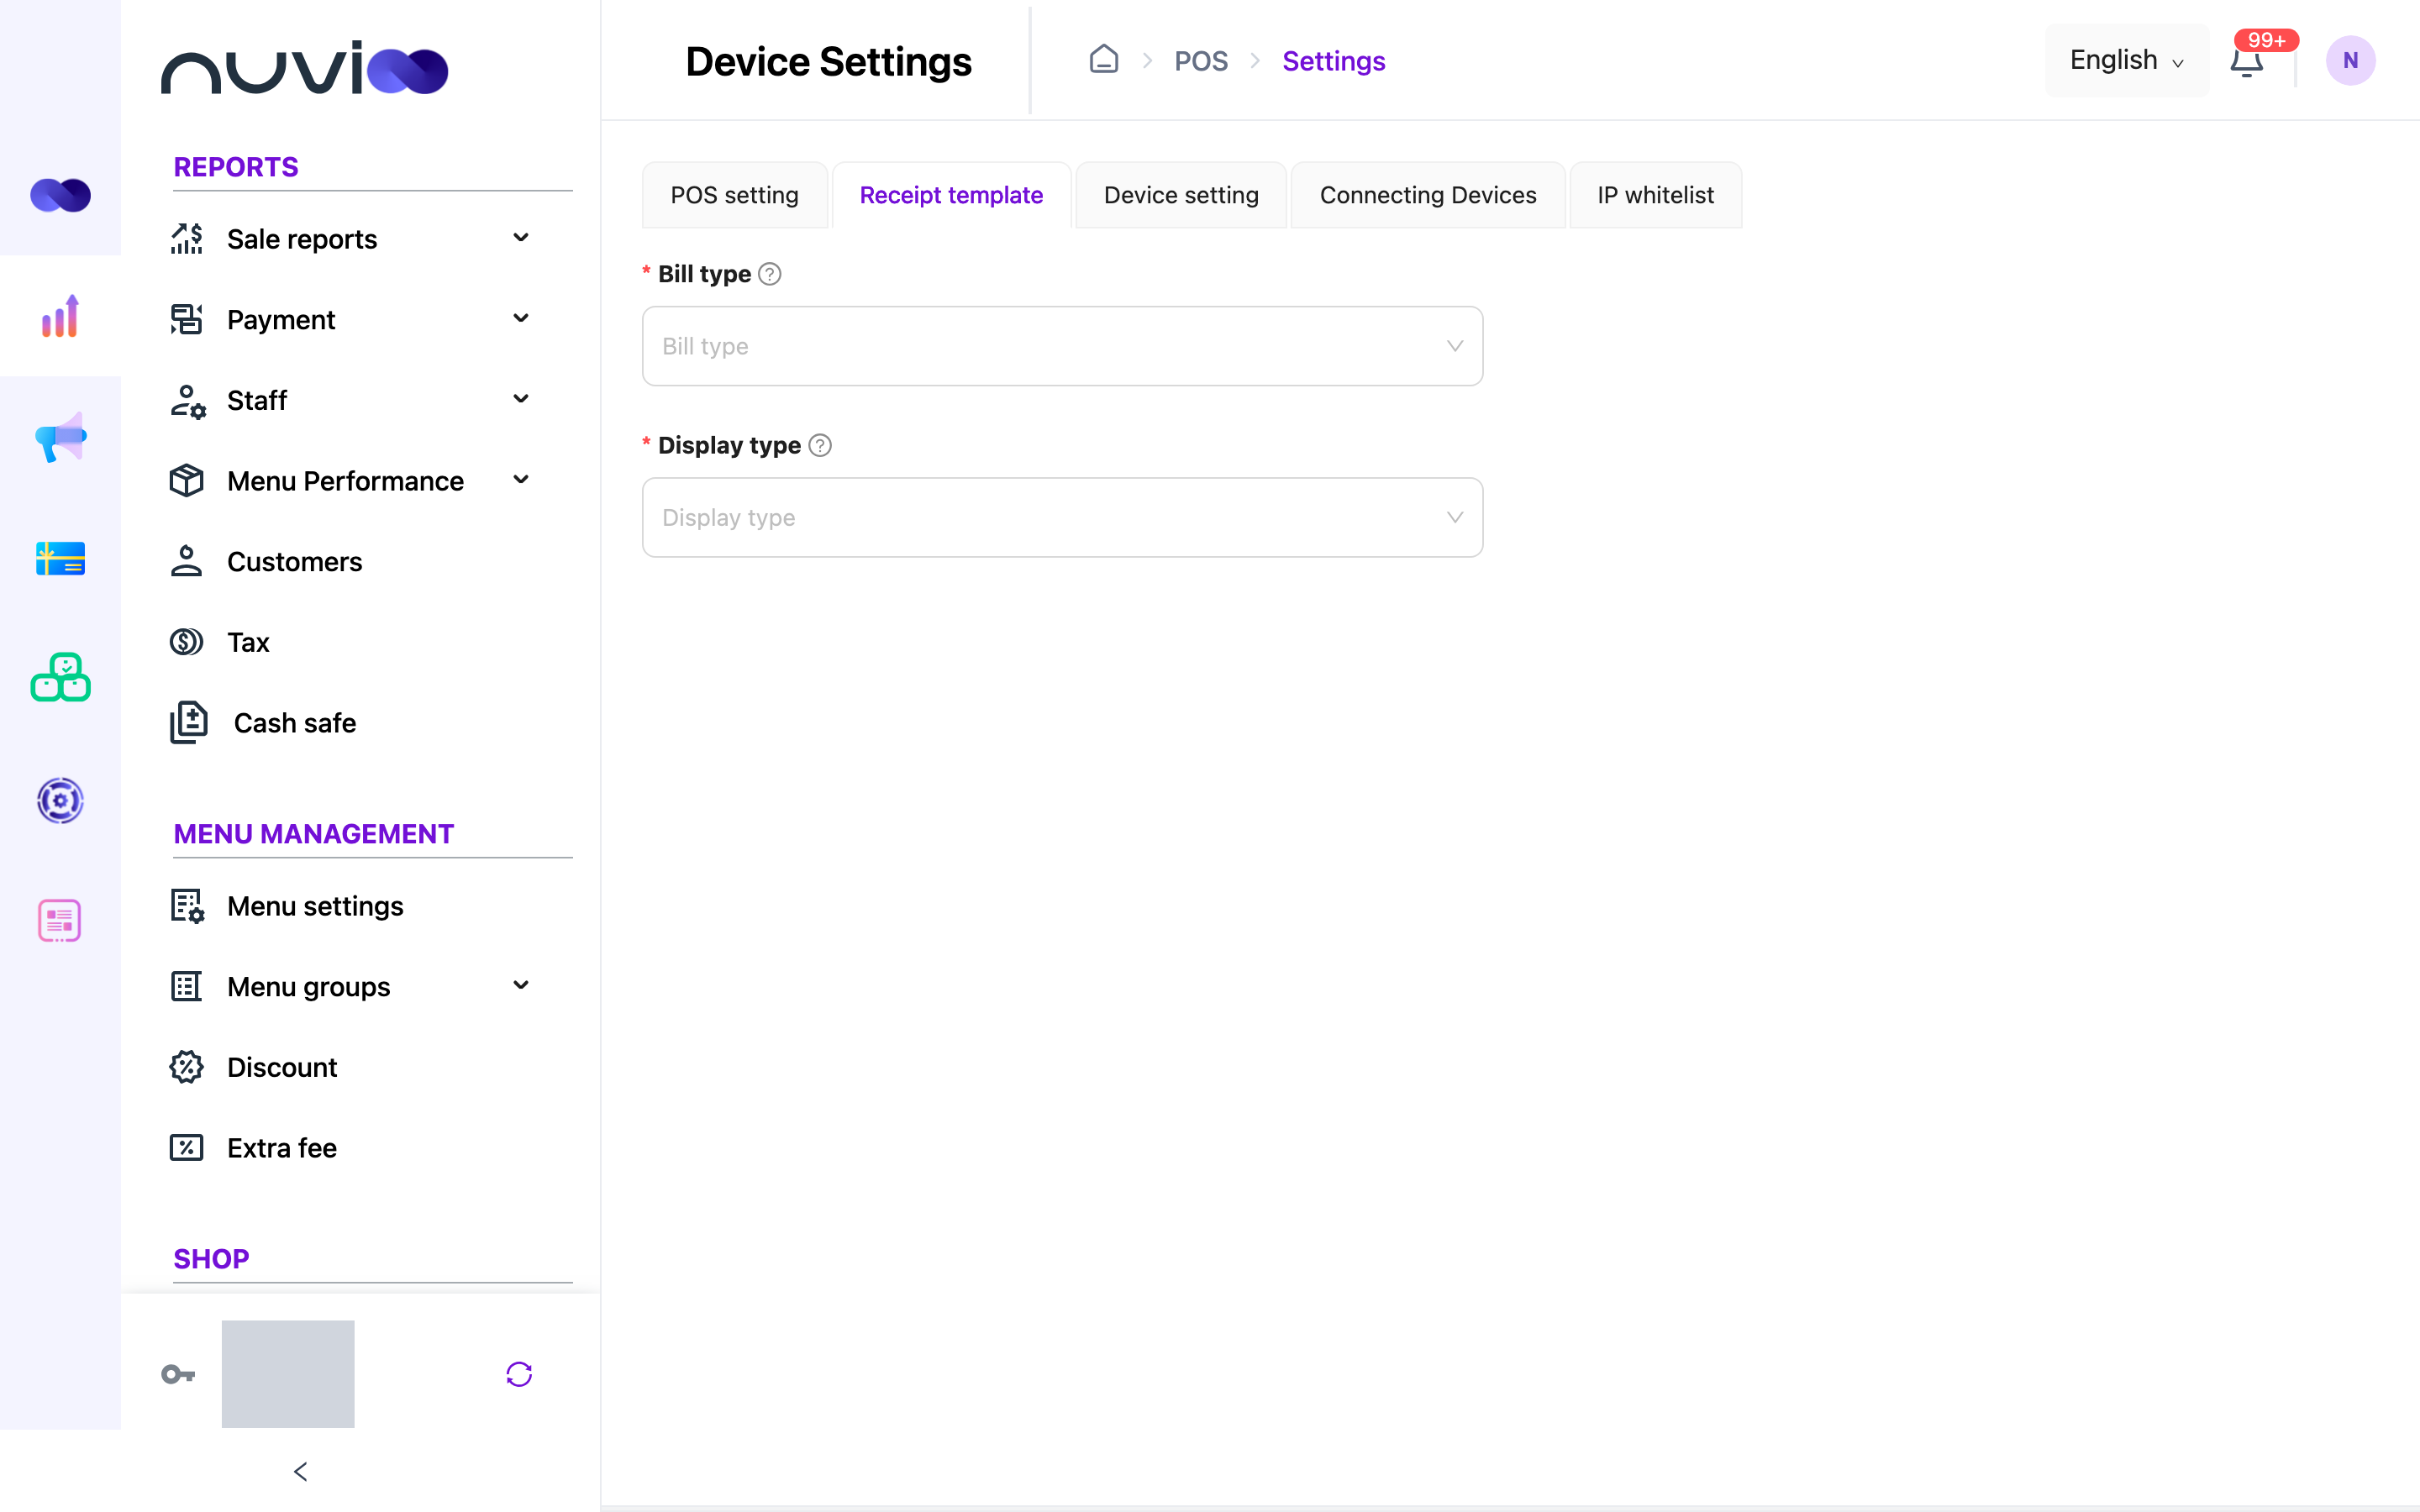Open the Display type dropdown
2420x1512 pixels.
pos(1062,517)
